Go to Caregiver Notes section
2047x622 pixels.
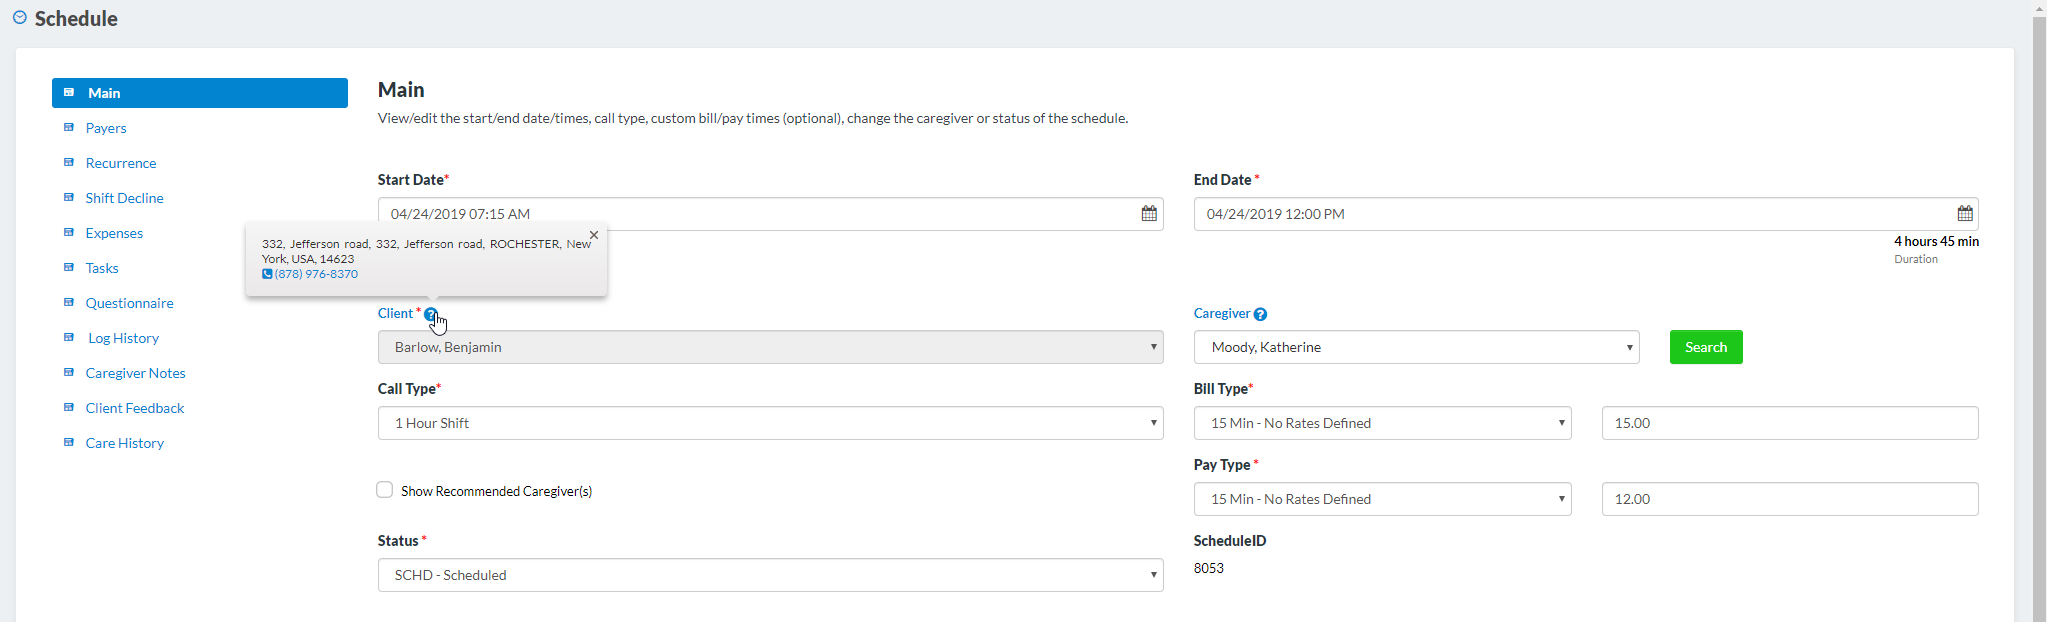(x=135, y=373)
